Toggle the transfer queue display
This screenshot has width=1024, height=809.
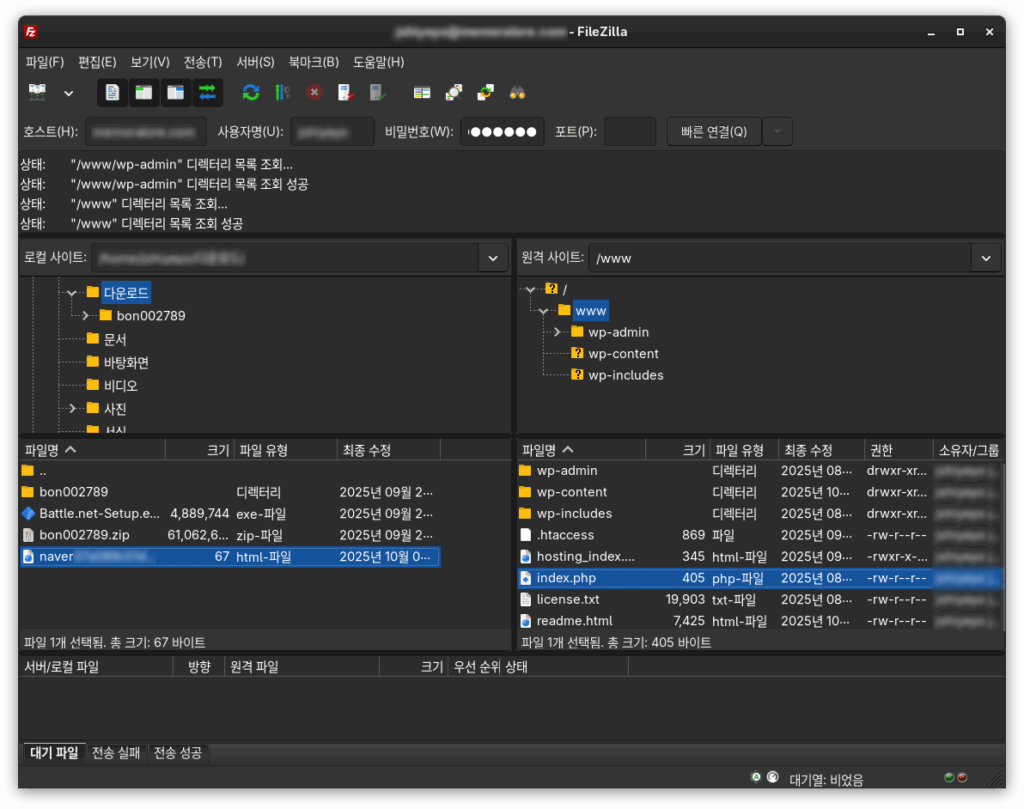pyautogui.click(x=208, y=92)
